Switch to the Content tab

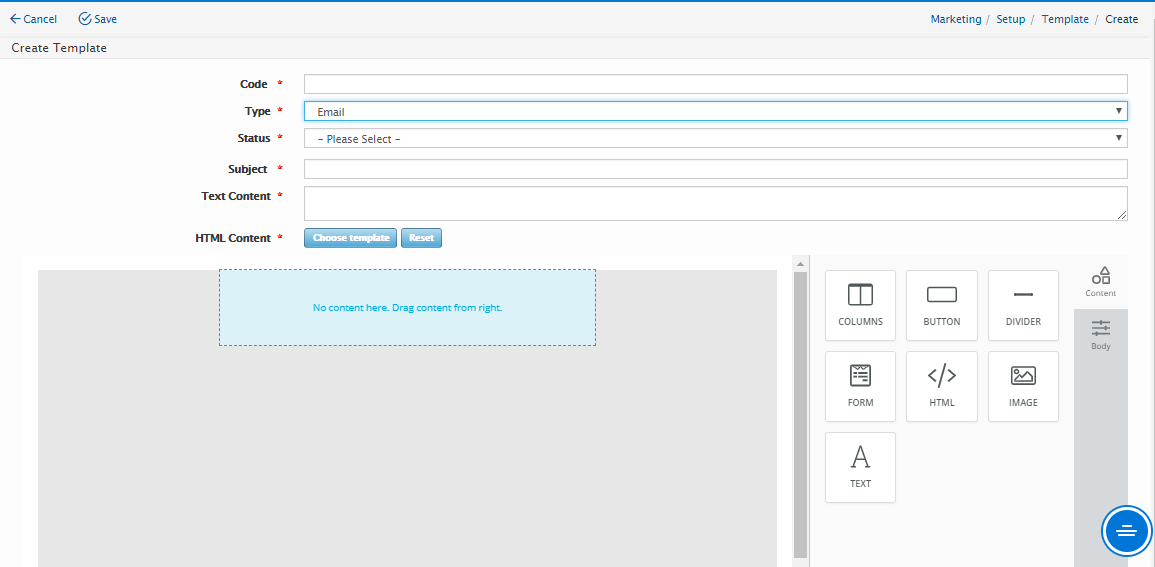tap(1100, 281)
